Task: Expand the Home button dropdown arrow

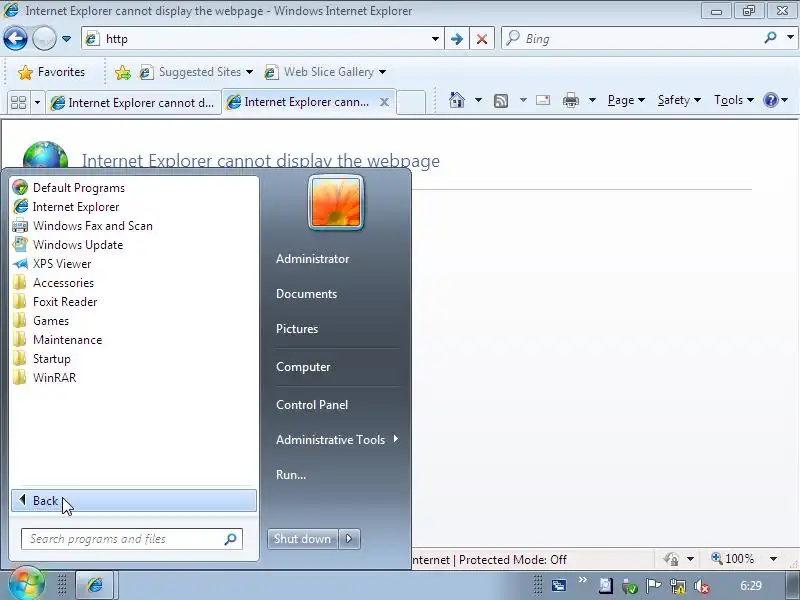Action: click(478, 100)
